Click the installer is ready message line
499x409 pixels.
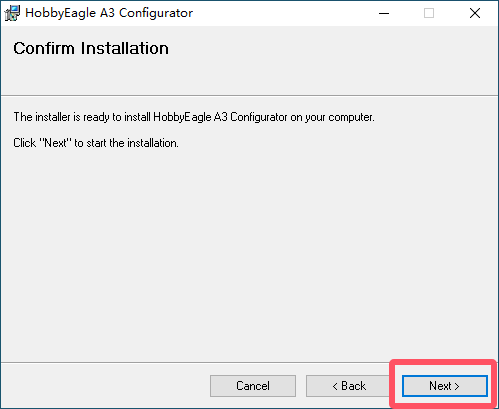(194, 117)
